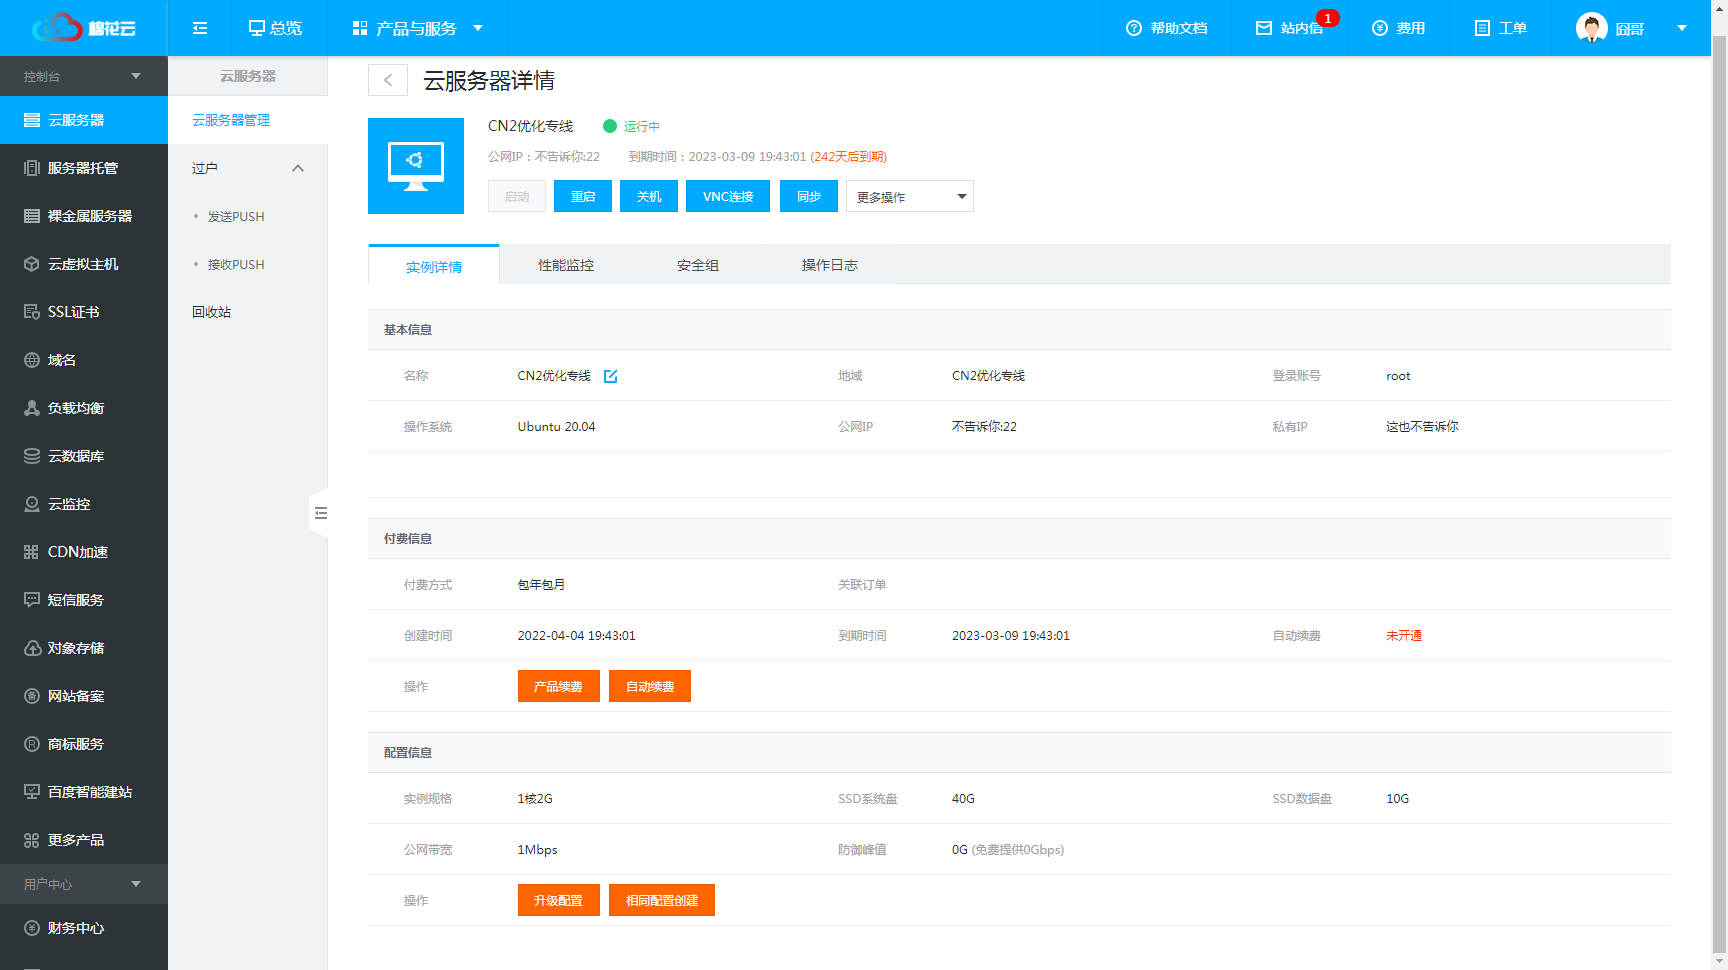Image resolution: width=1728 pixels, height=970 pixels.
Task: Switch to the 操作日志 tab
Action: pos(830,265)
